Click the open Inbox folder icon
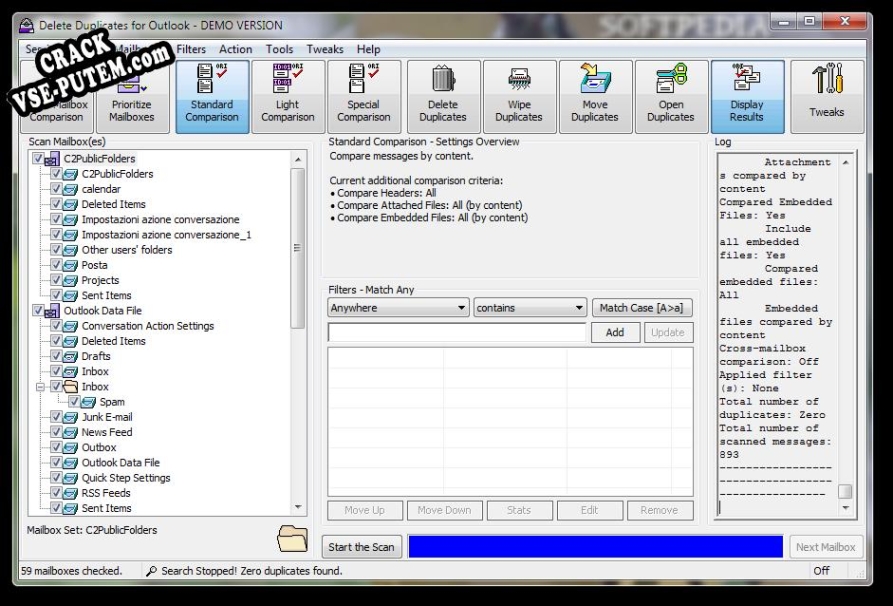The height and width of the screenshot is (606, 893). click(71, 387)
